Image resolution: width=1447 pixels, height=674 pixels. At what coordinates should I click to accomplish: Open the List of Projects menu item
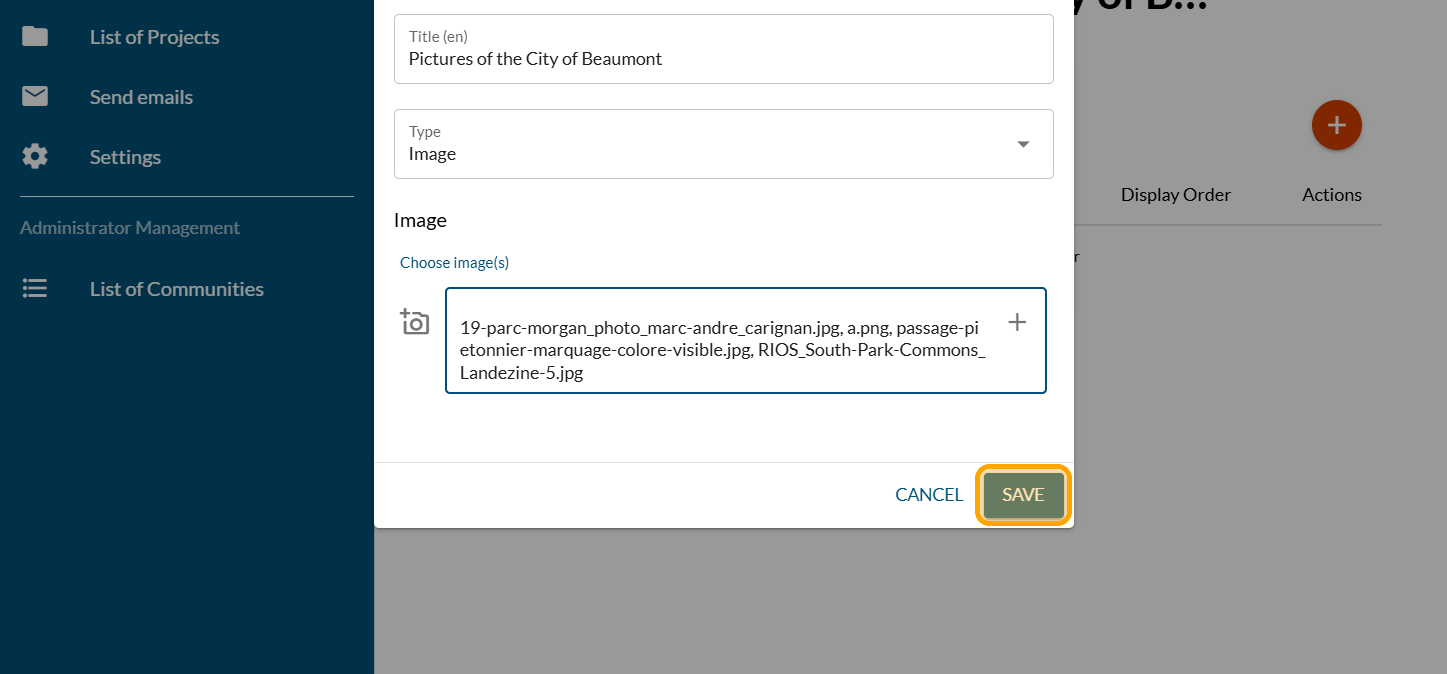[x=154, y=37]
